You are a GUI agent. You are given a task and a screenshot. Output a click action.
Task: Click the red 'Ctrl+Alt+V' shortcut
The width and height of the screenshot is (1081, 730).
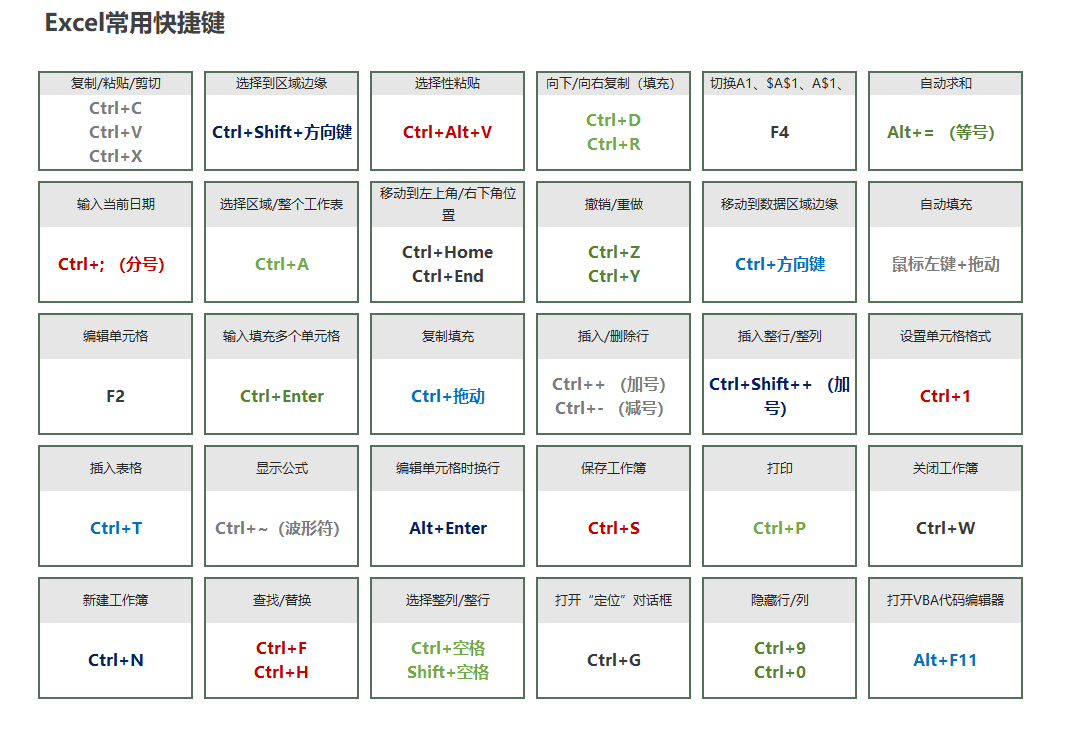(447, 132)
